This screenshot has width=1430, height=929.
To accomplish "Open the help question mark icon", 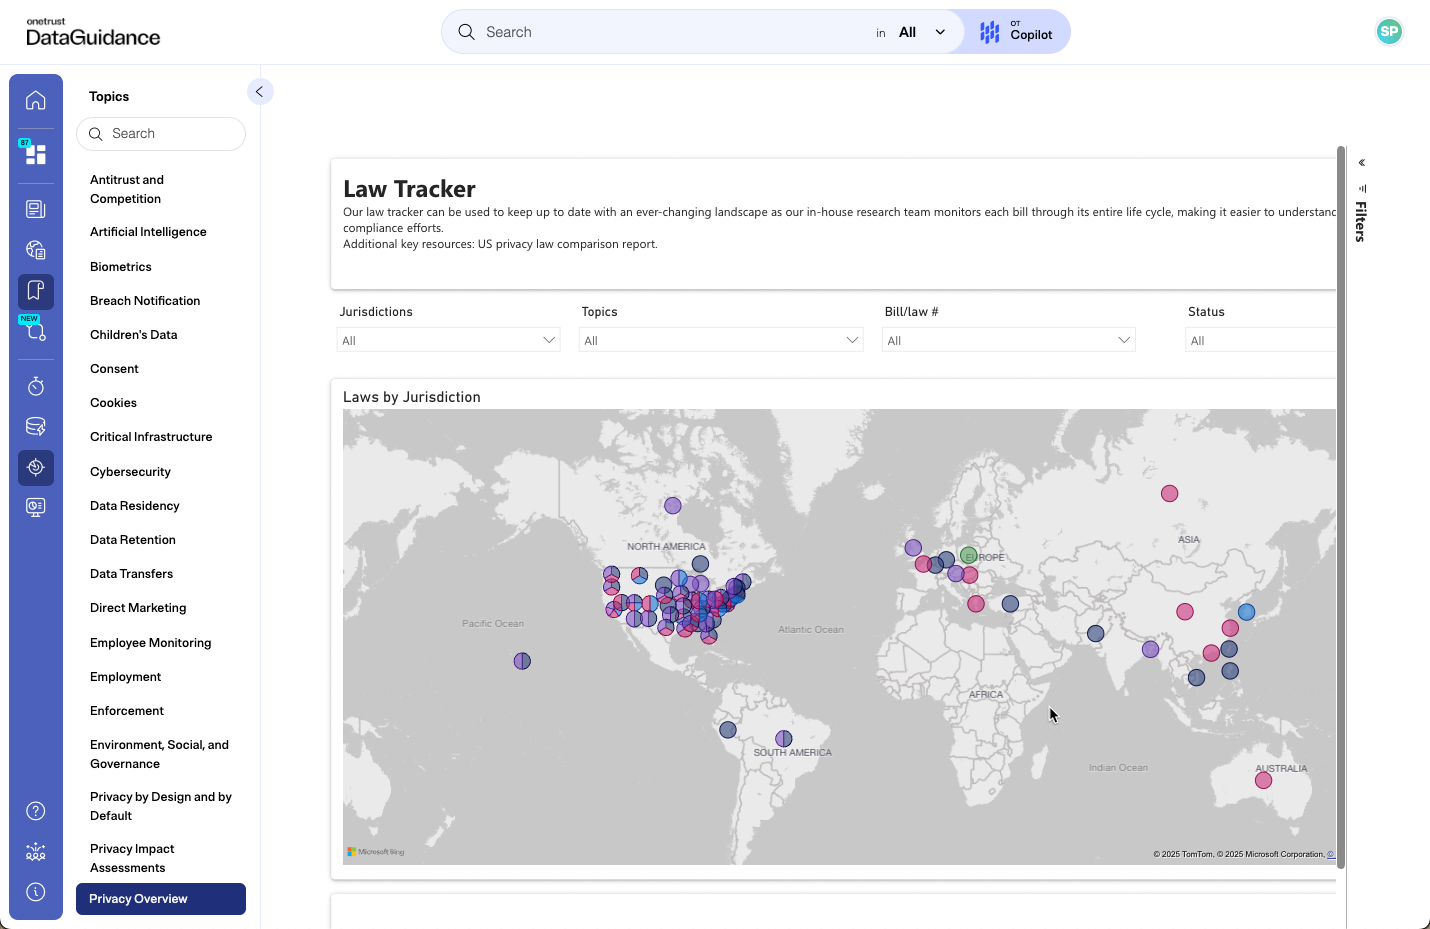I will (x=36, y=811).
